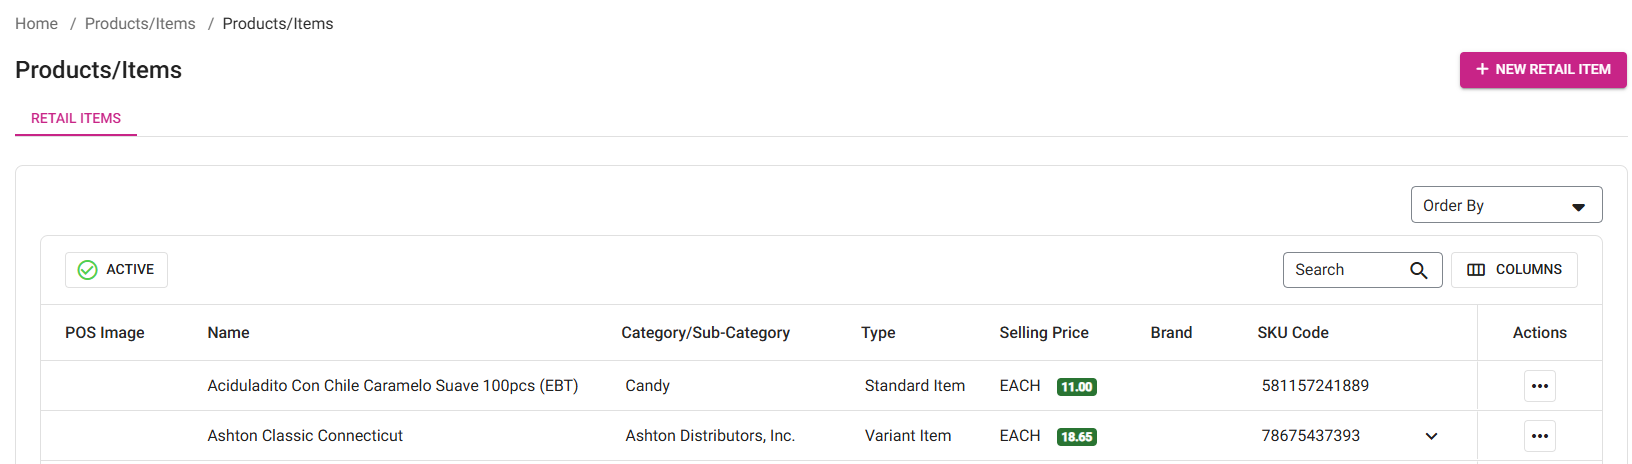The image size is (1632, 464).
Task: Click the 18.65 green price badge
Action: tap(1076, 437)
